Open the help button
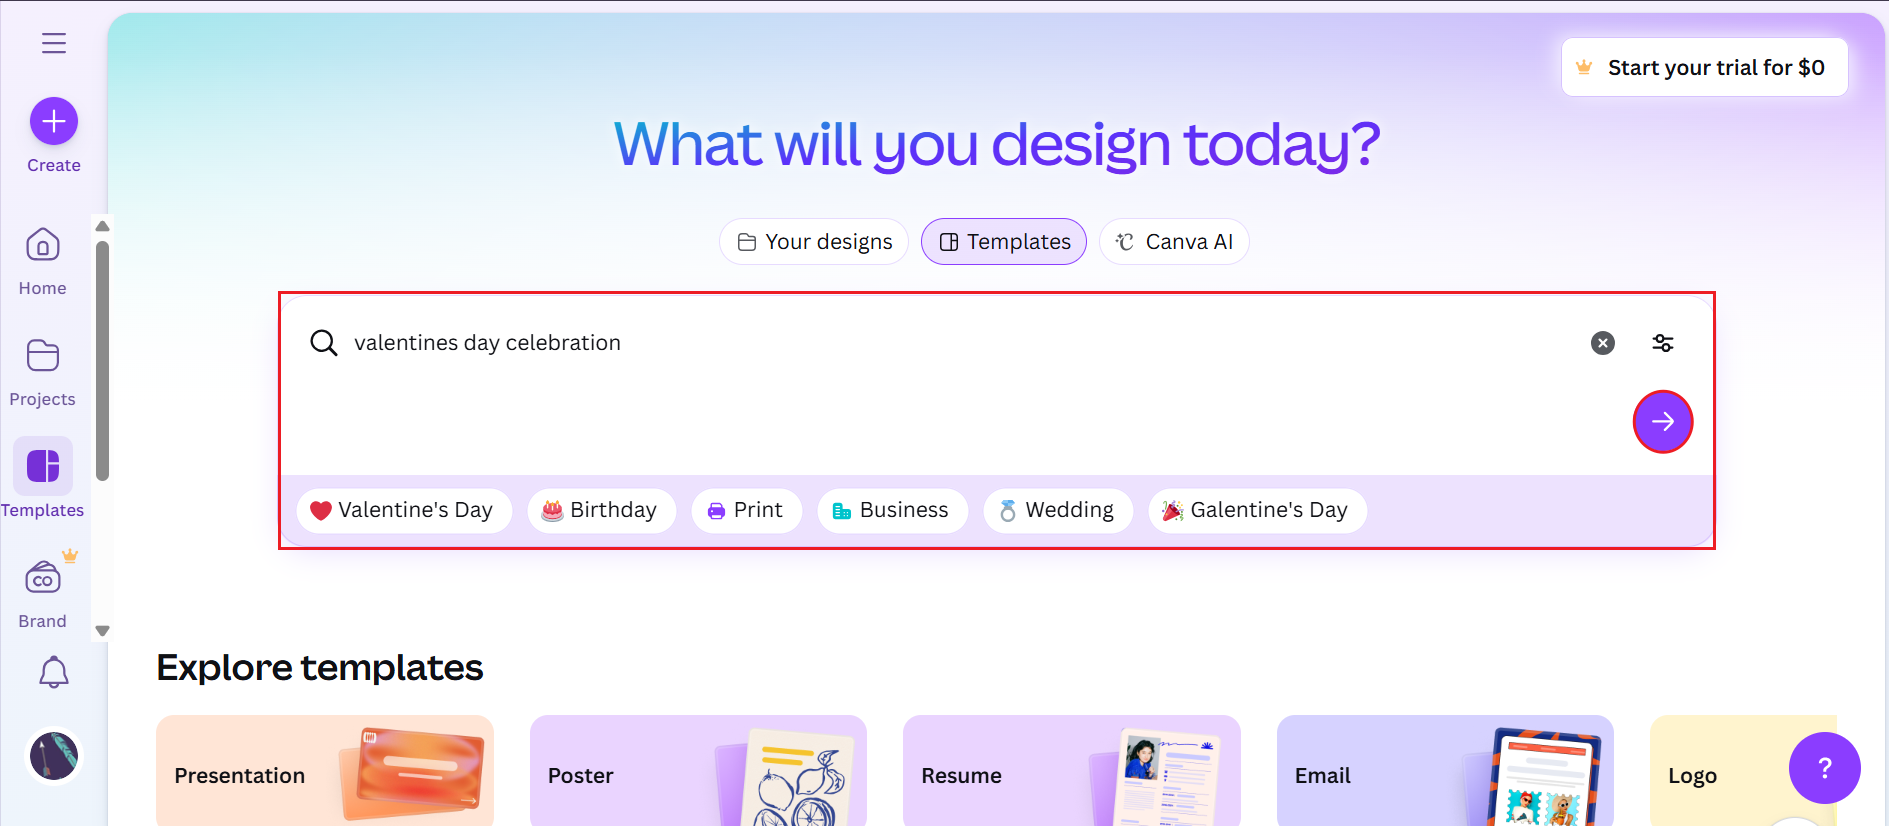 click(x=1824, y=768)
